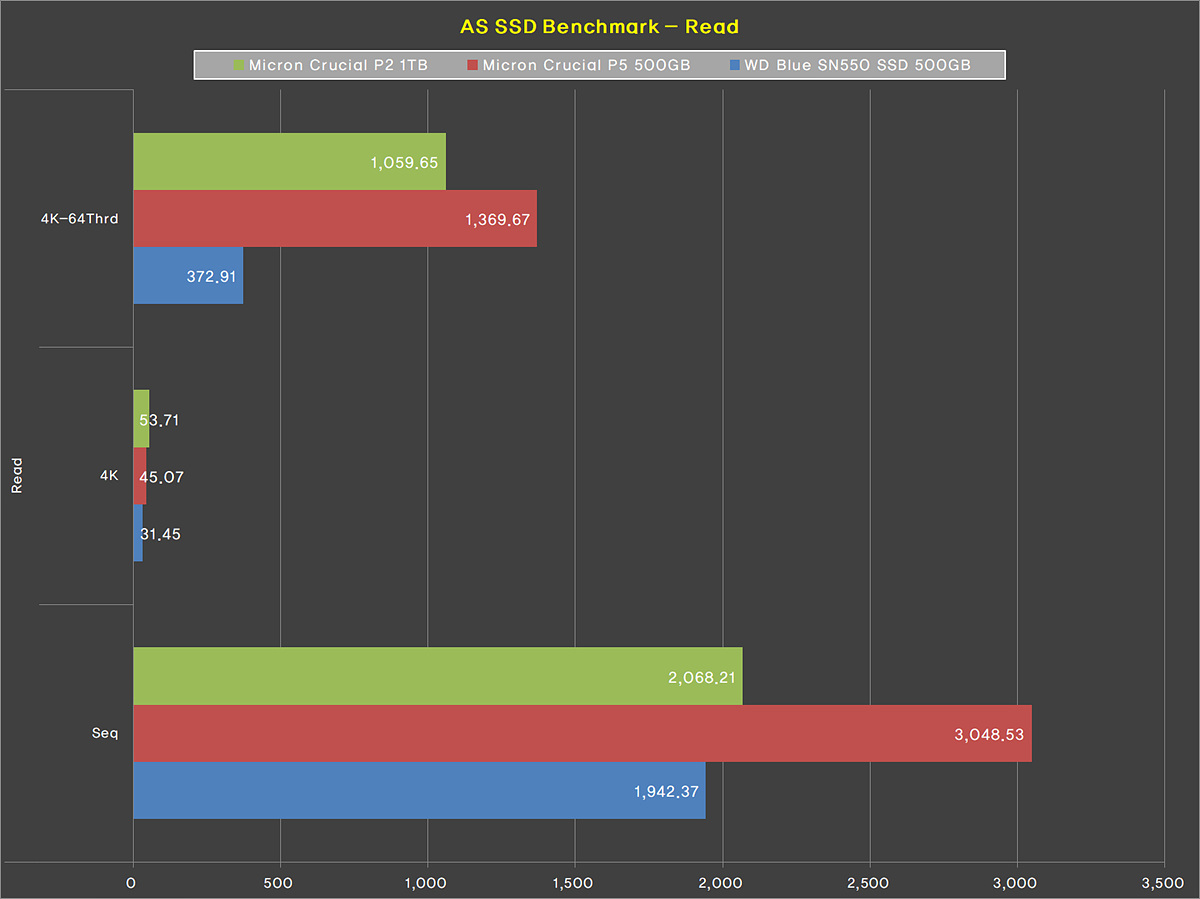This screenshot has width=1200, height=899.
Task: Click the vertical 'Read' axis title
Action: (x=16, y=476)
